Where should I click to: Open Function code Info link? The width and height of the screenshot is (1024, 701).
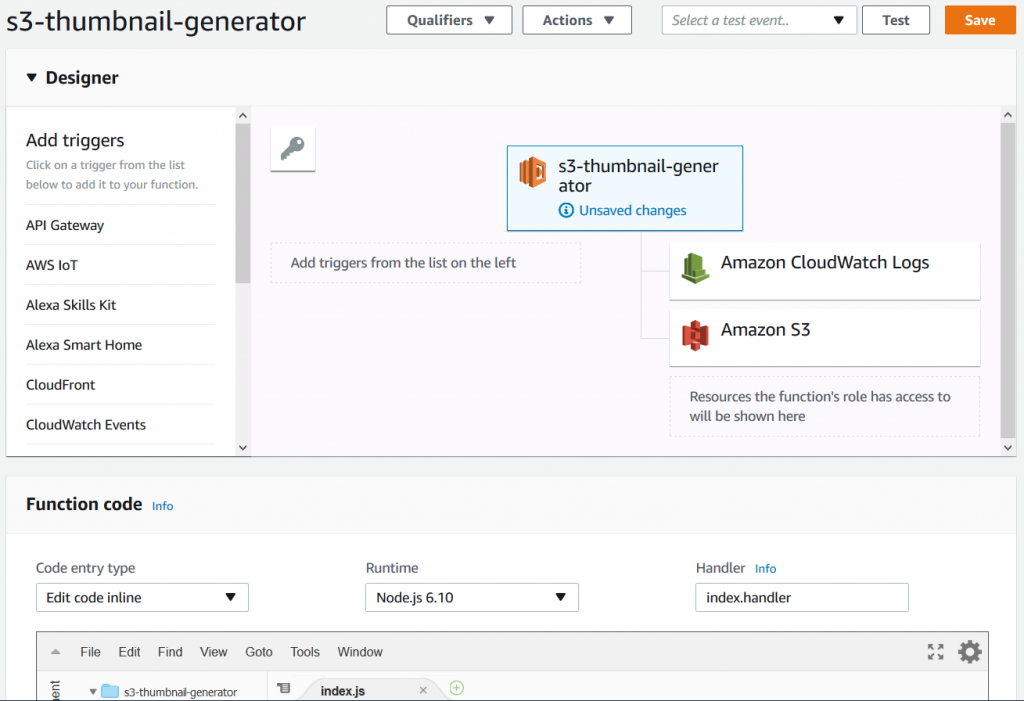pos(163,506)
